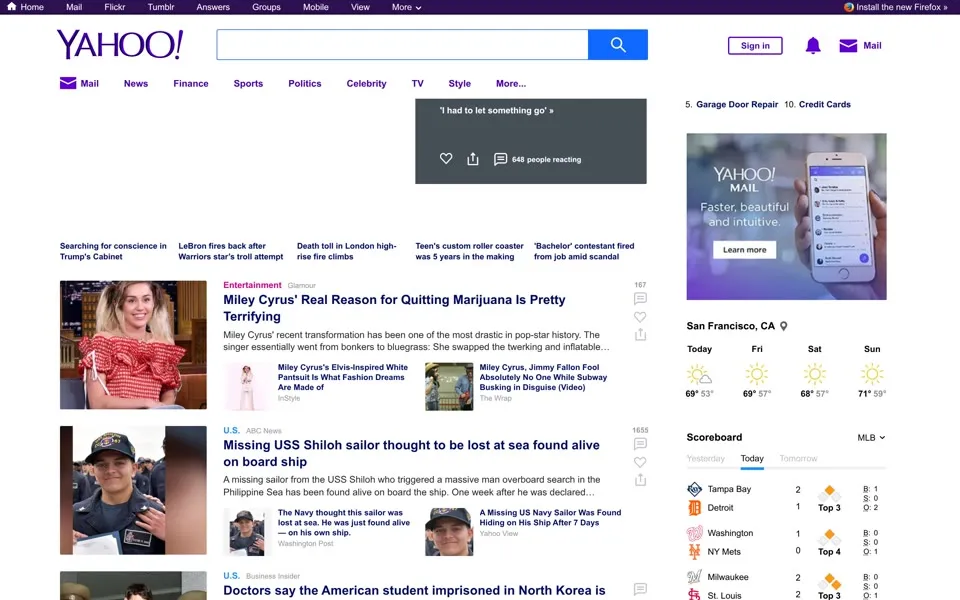Open Tumblr from top bar
Image resolution: width=960 pixels, height=600 pixels.
click(160, 7)
